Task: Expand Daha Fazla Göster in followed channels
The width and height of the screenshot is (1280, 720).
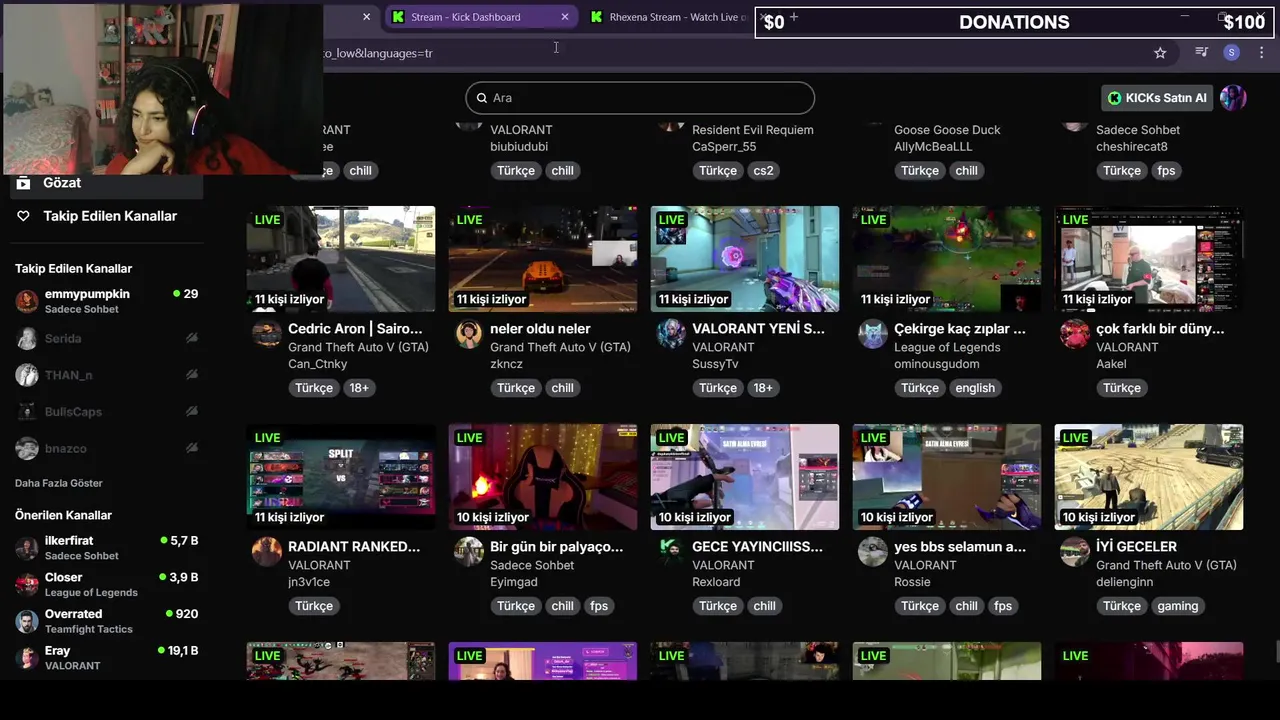Action: tap(58, 483)
